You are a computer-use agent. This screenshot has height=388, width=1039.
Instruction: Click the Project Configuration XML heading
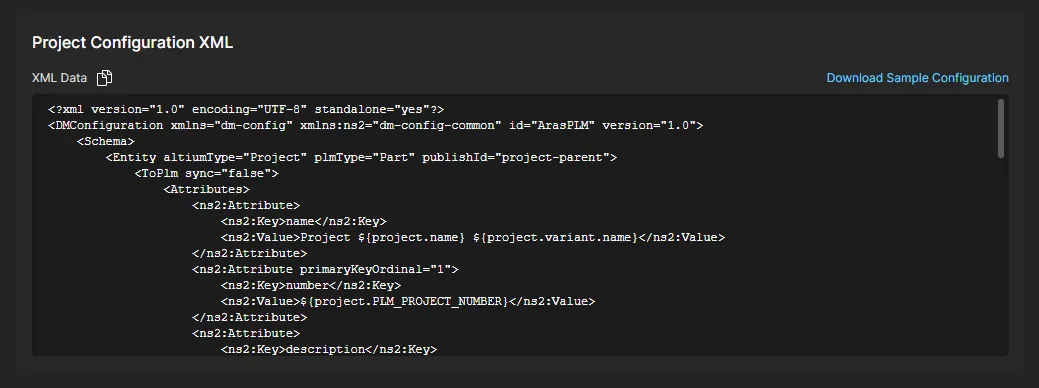133,43
